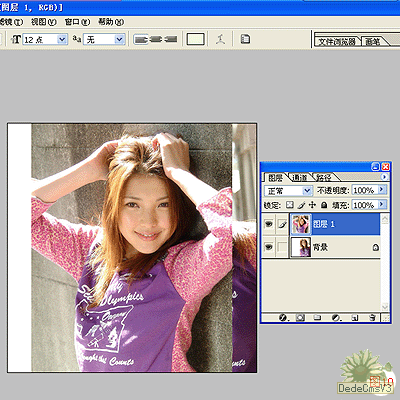The width and height of the screenshot is (400, 400).
Task: Switch to the 图层 tab
Action: (275, 178)
